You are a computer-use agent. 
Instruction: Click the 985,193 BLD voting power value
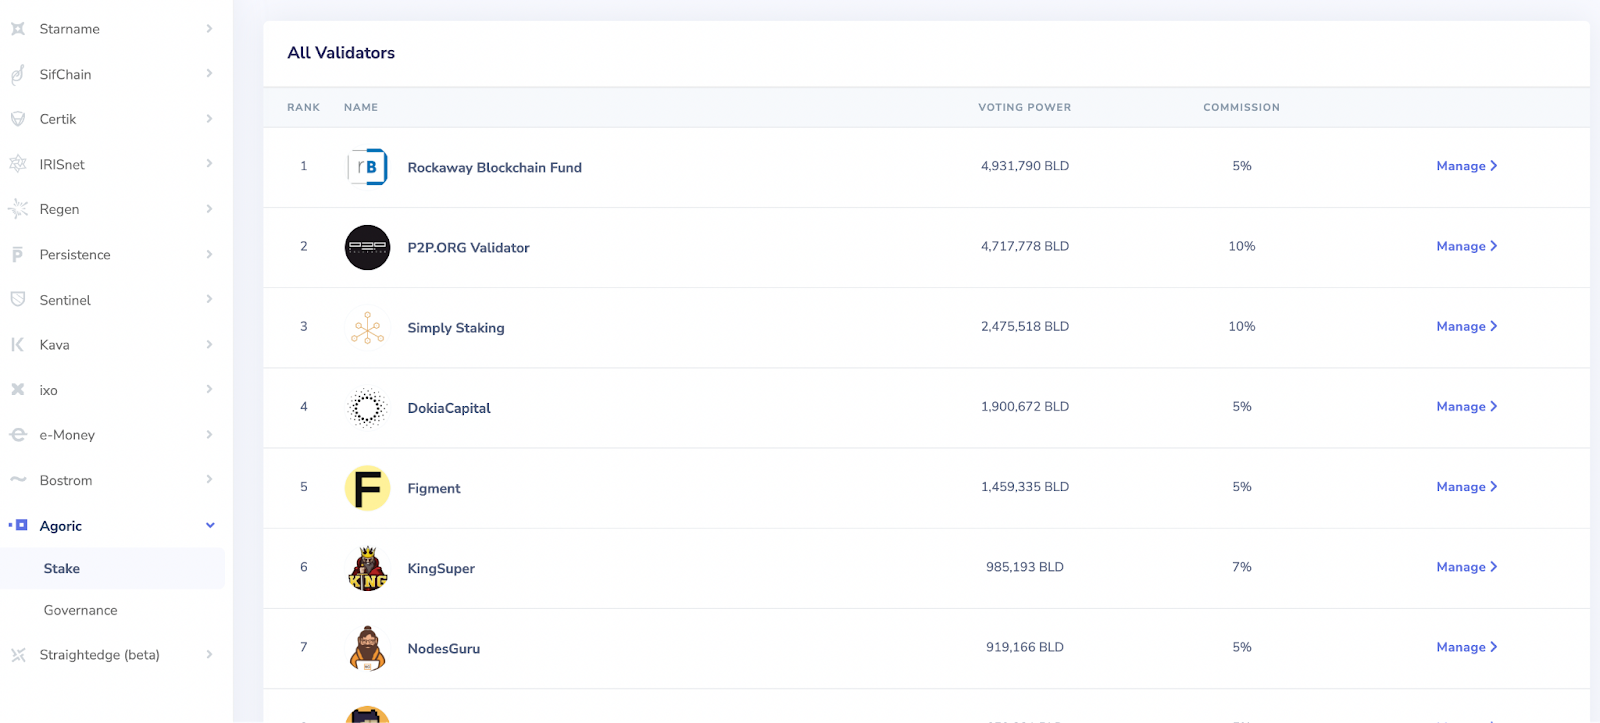point(1025,567)
